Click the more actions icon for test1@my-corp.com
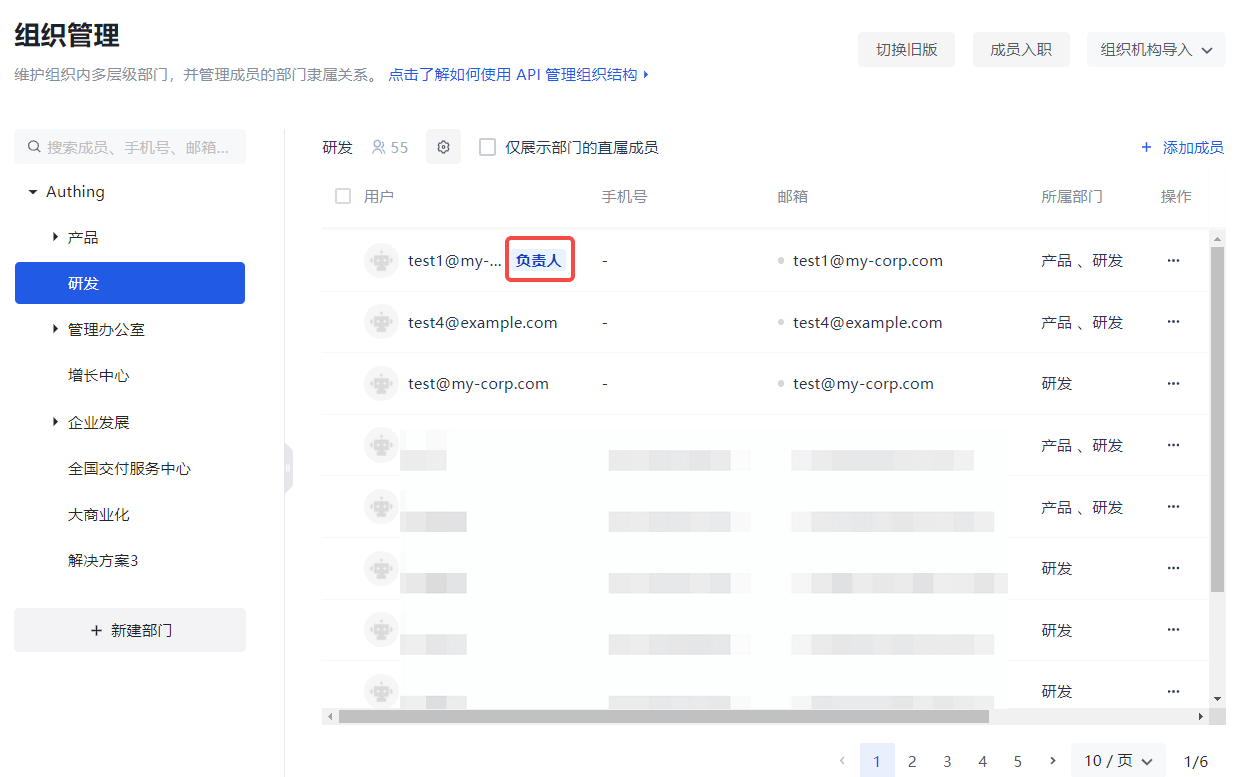1234x777 pixels. point(1173,260)
